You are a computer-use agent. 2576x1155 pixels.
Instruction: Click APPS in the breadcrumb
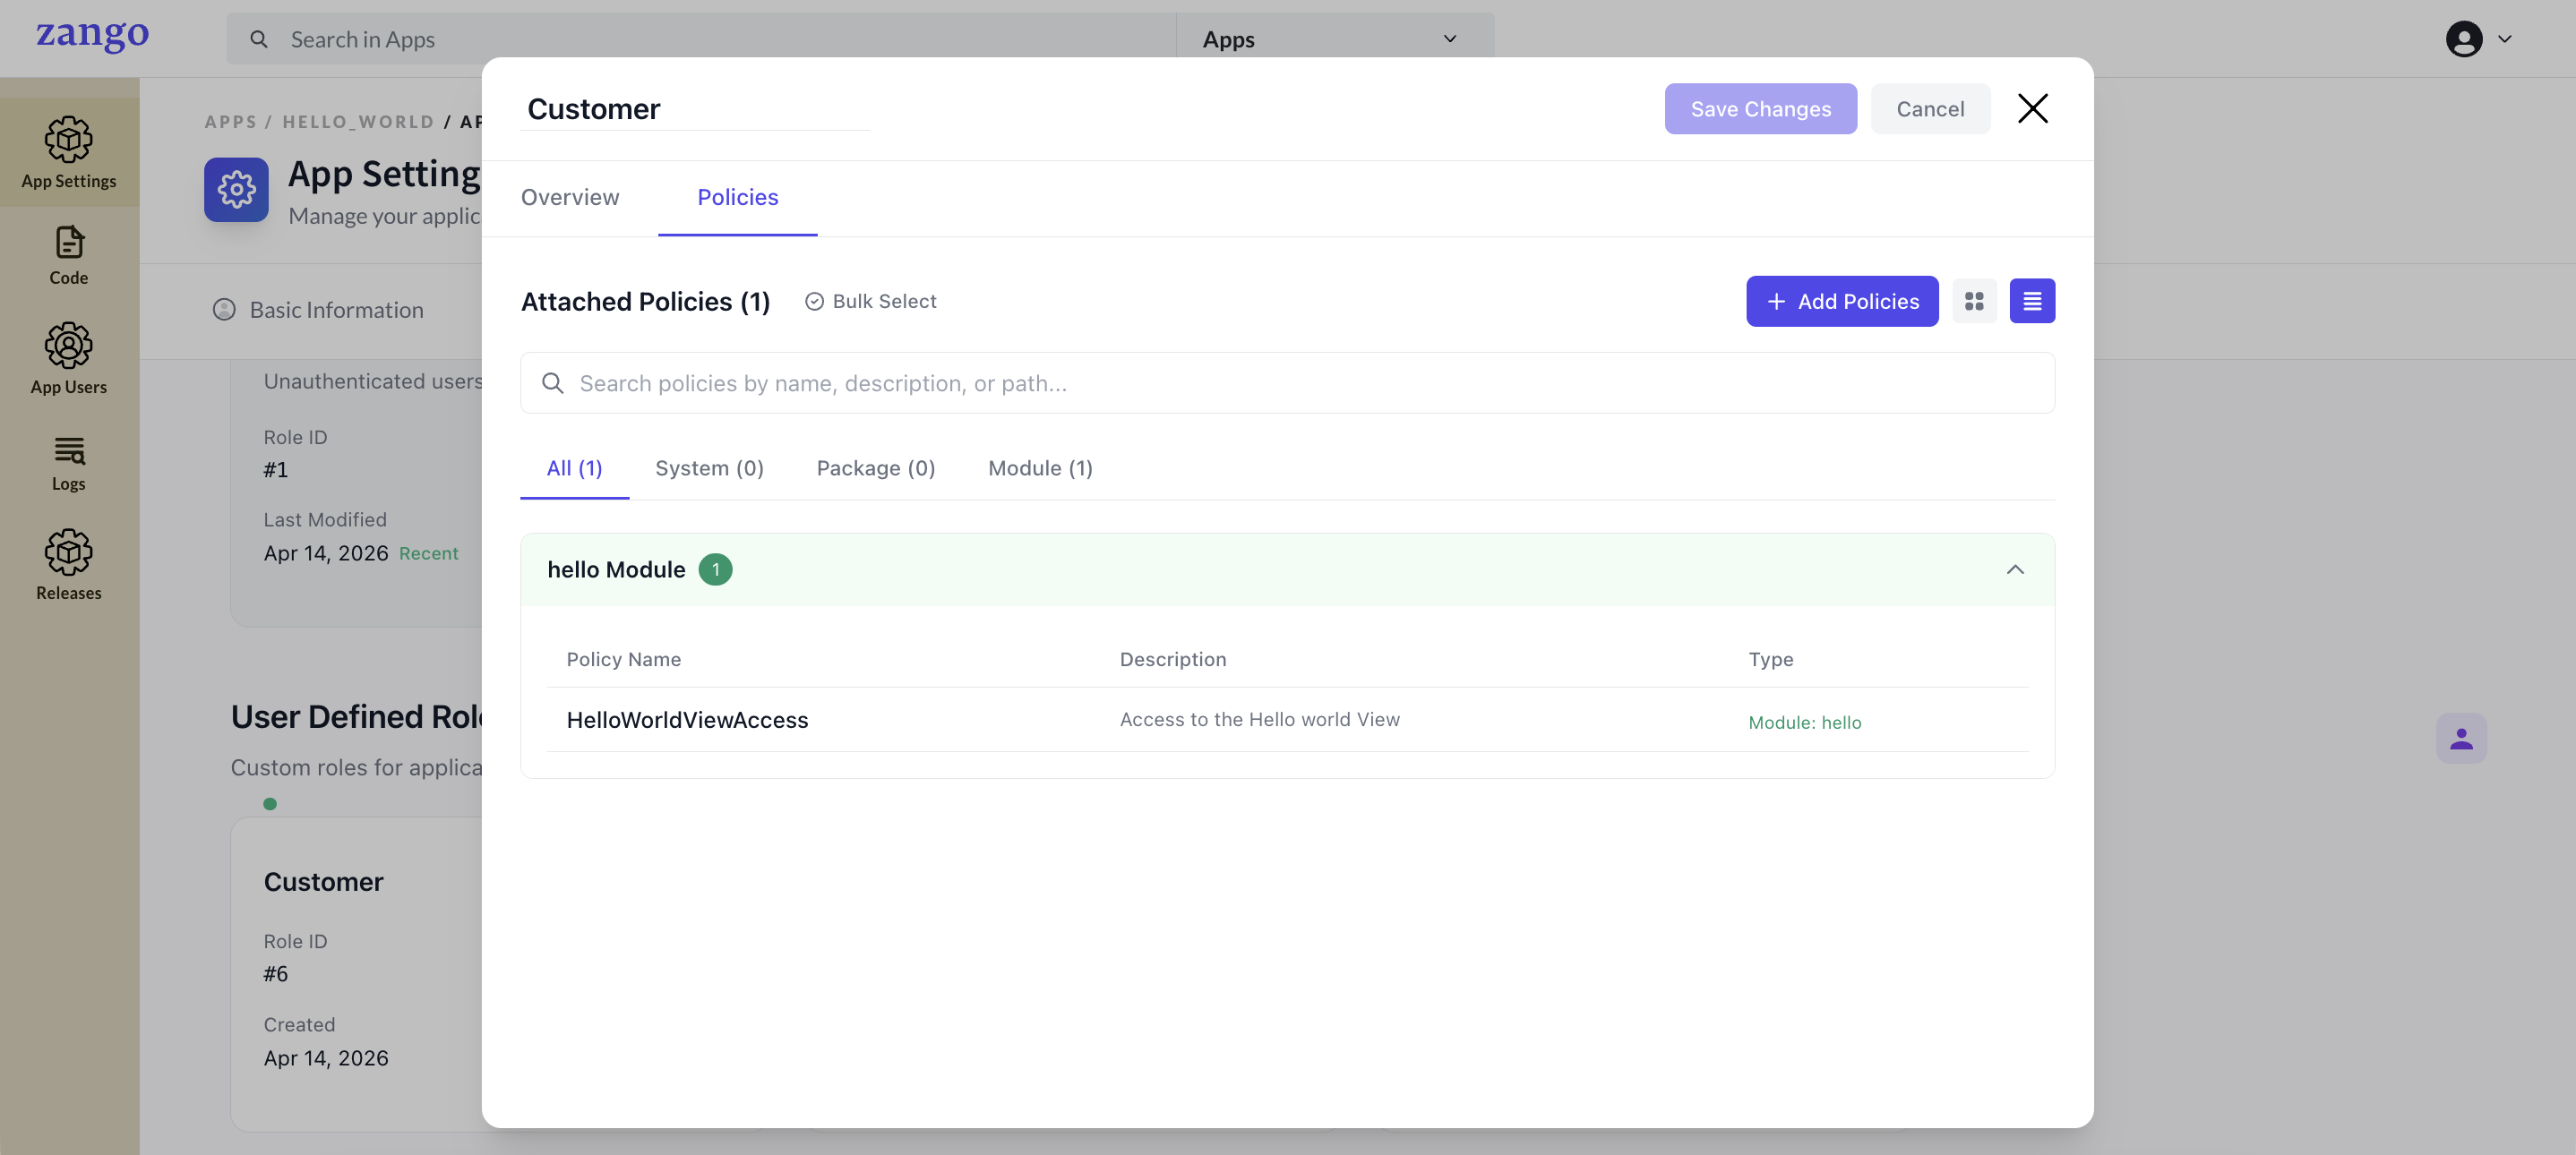[x=231, y=121]
